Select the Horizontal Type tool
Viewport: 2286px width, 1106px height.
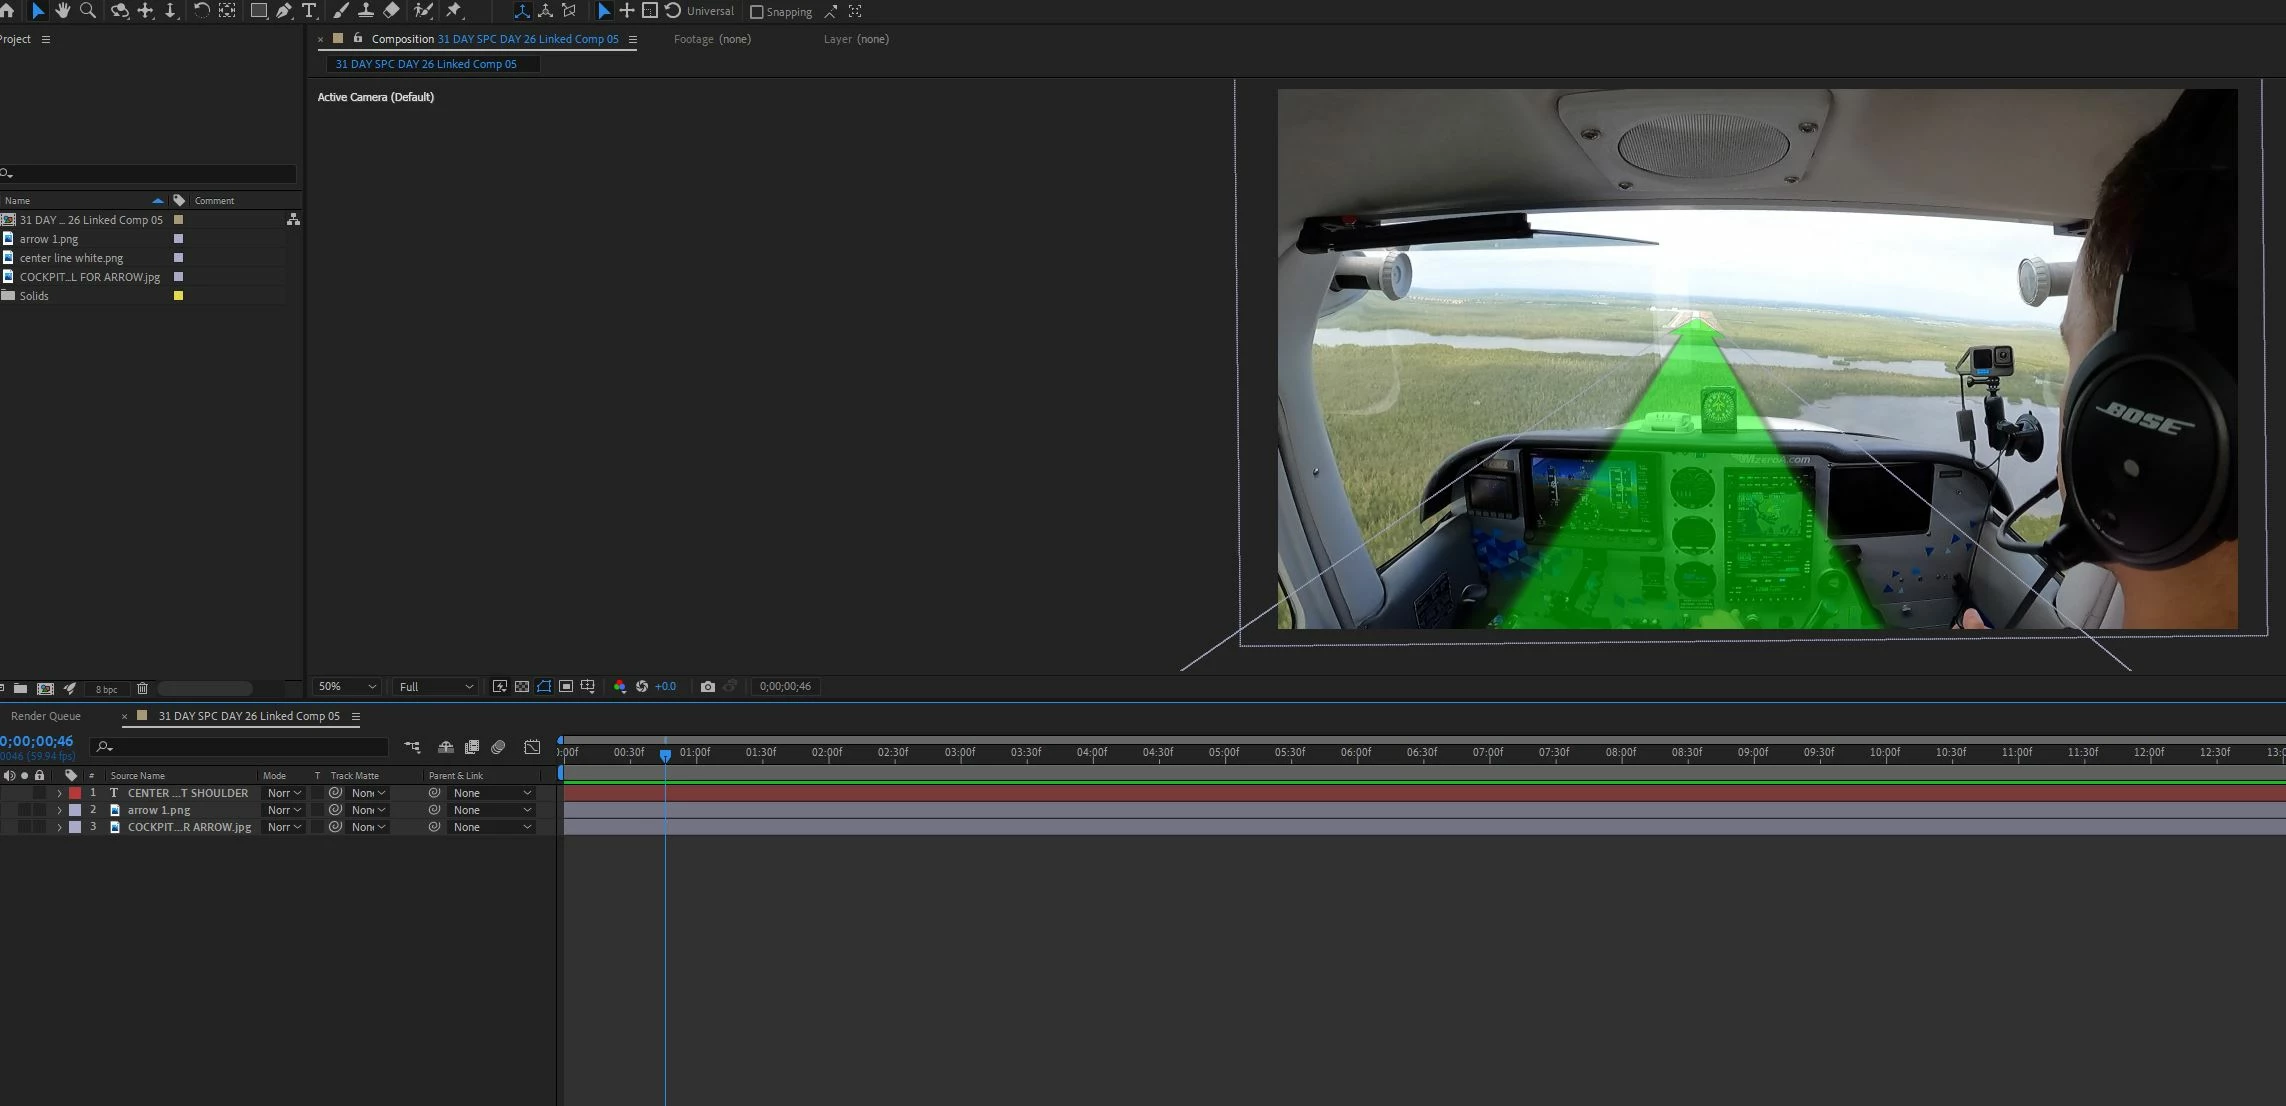point(309,11)
